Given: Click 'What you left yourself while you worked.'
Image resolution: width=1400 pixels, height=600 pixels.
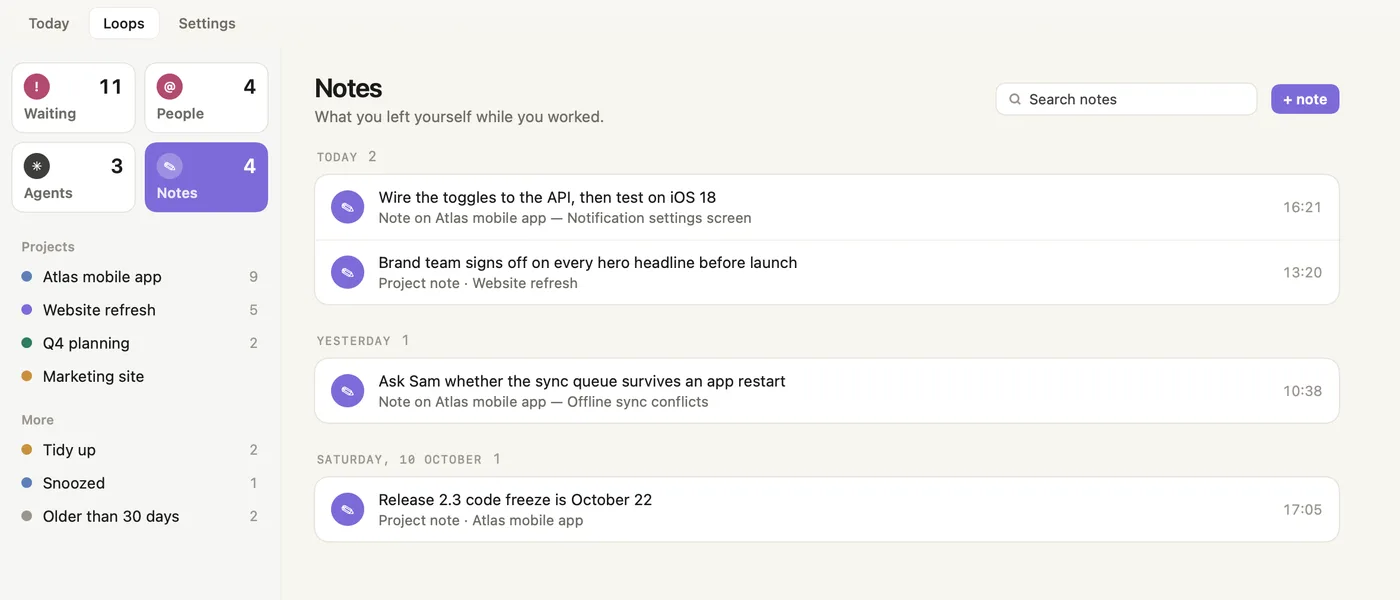Looking at the screenshot, I should 459,117.
